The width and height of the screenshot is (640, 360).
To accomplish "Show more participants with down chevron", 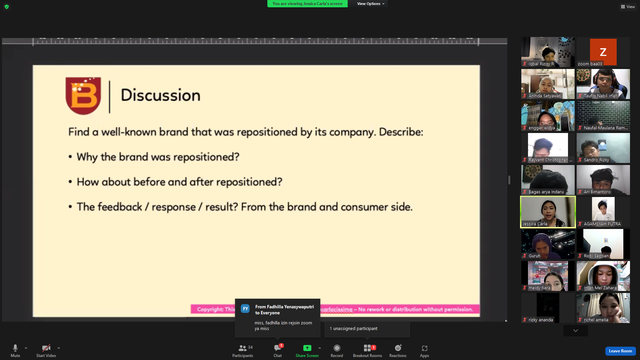I will pyautogui.click(x=576, y=331).
